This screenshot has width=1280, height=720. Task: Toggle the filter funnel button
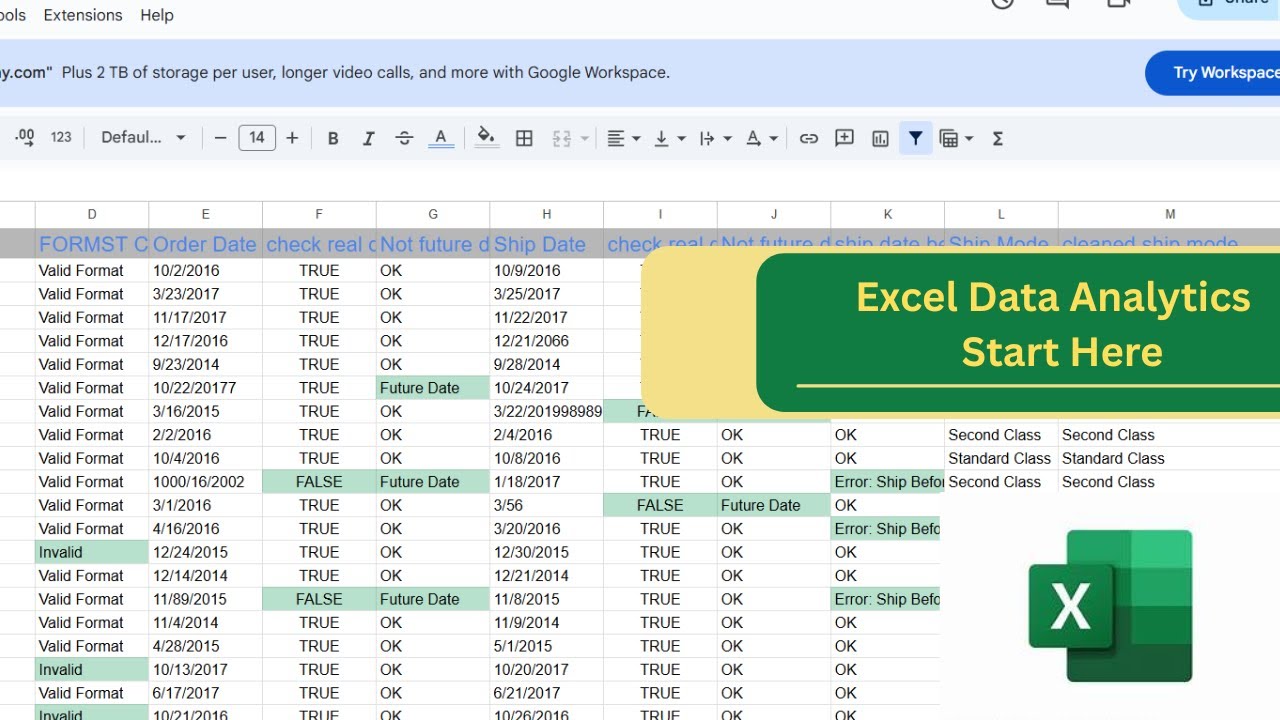(916, 139)
